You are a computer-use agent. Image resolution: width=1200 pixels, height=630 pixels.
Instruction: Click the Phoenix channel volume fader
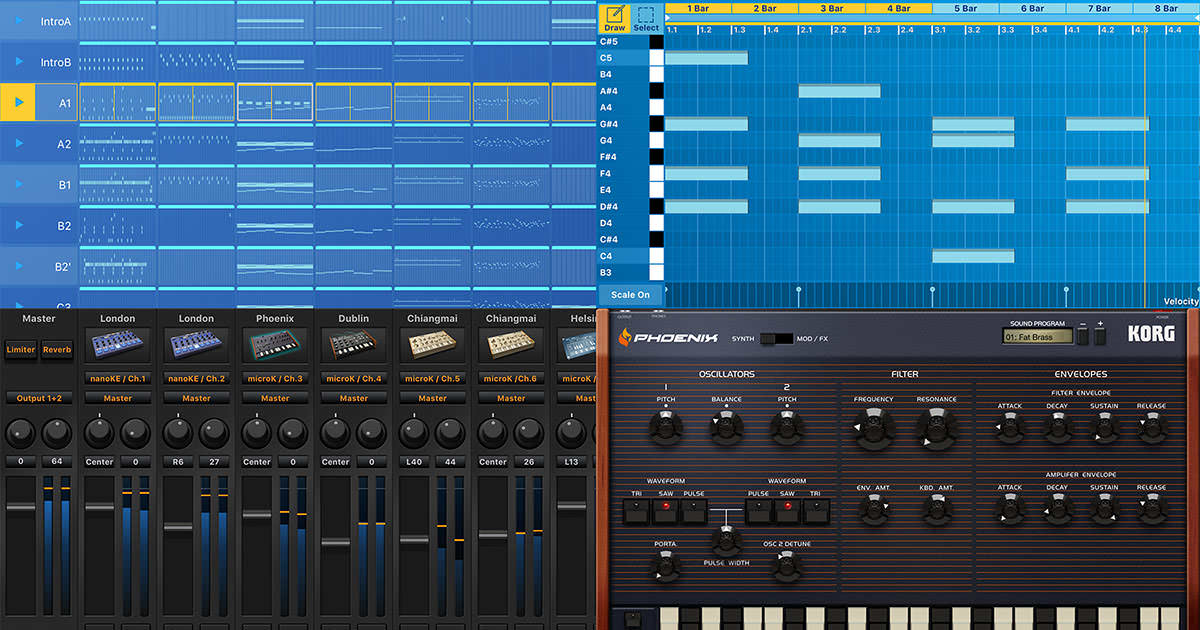point(257,515)
